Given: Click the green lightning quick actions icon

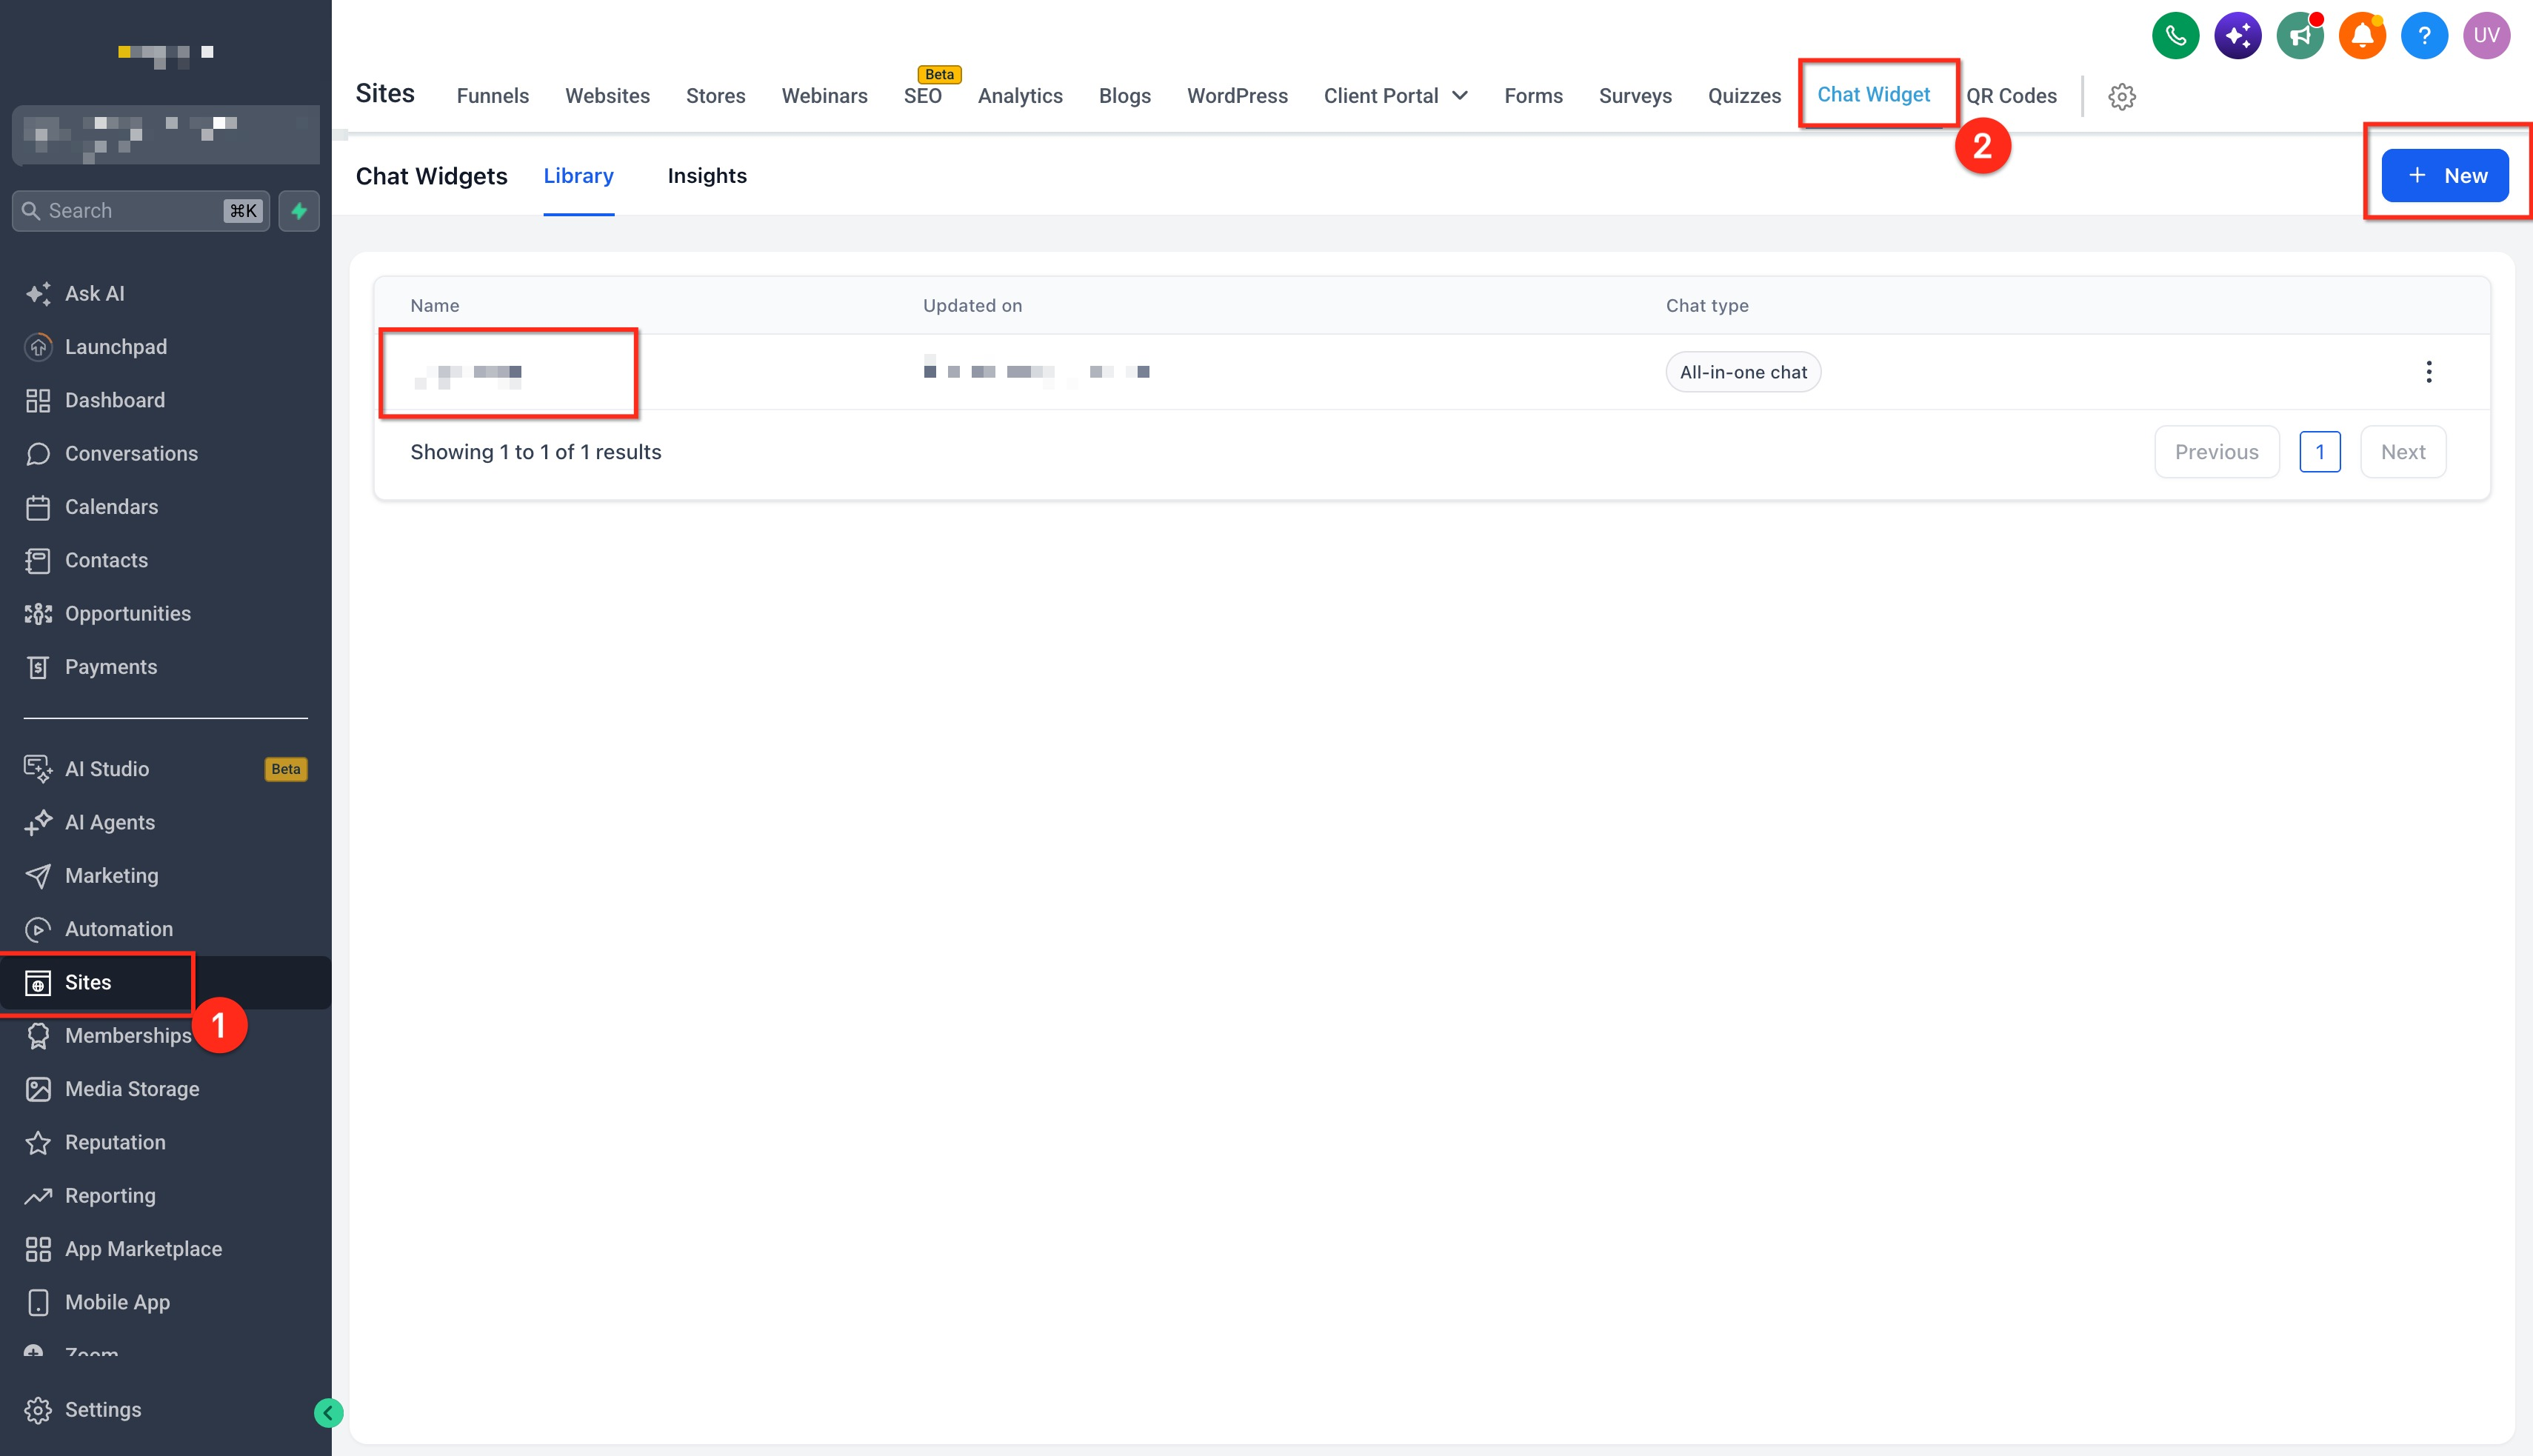Looking at the screenshot, I should pos(299,211).
